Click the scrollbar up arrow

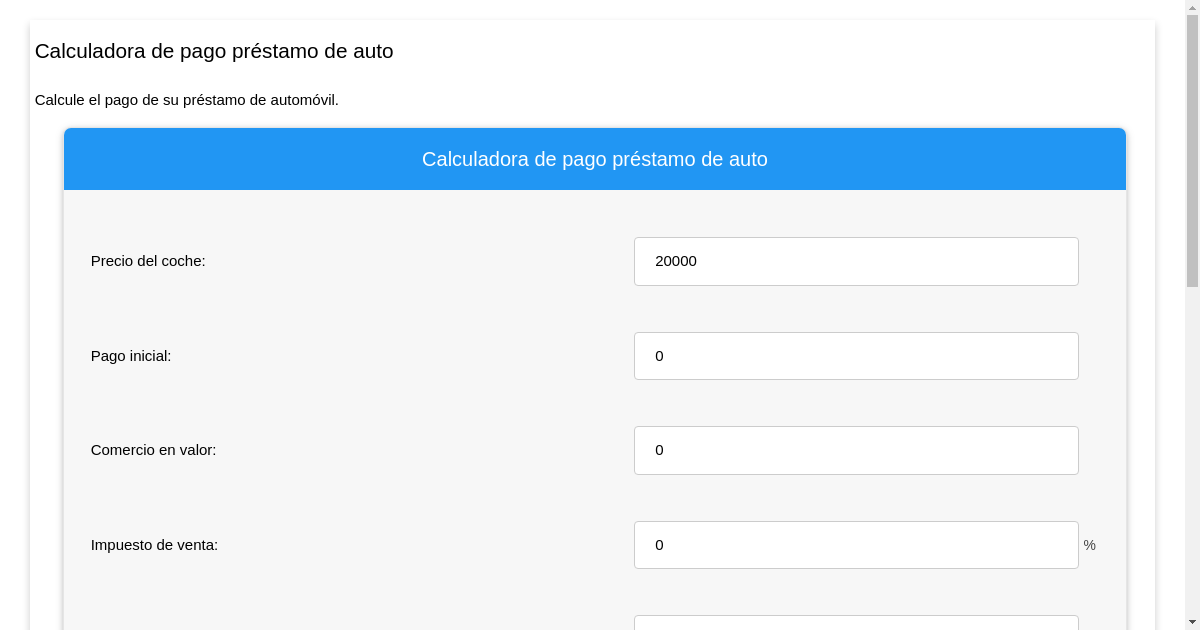click(1193, 6)
